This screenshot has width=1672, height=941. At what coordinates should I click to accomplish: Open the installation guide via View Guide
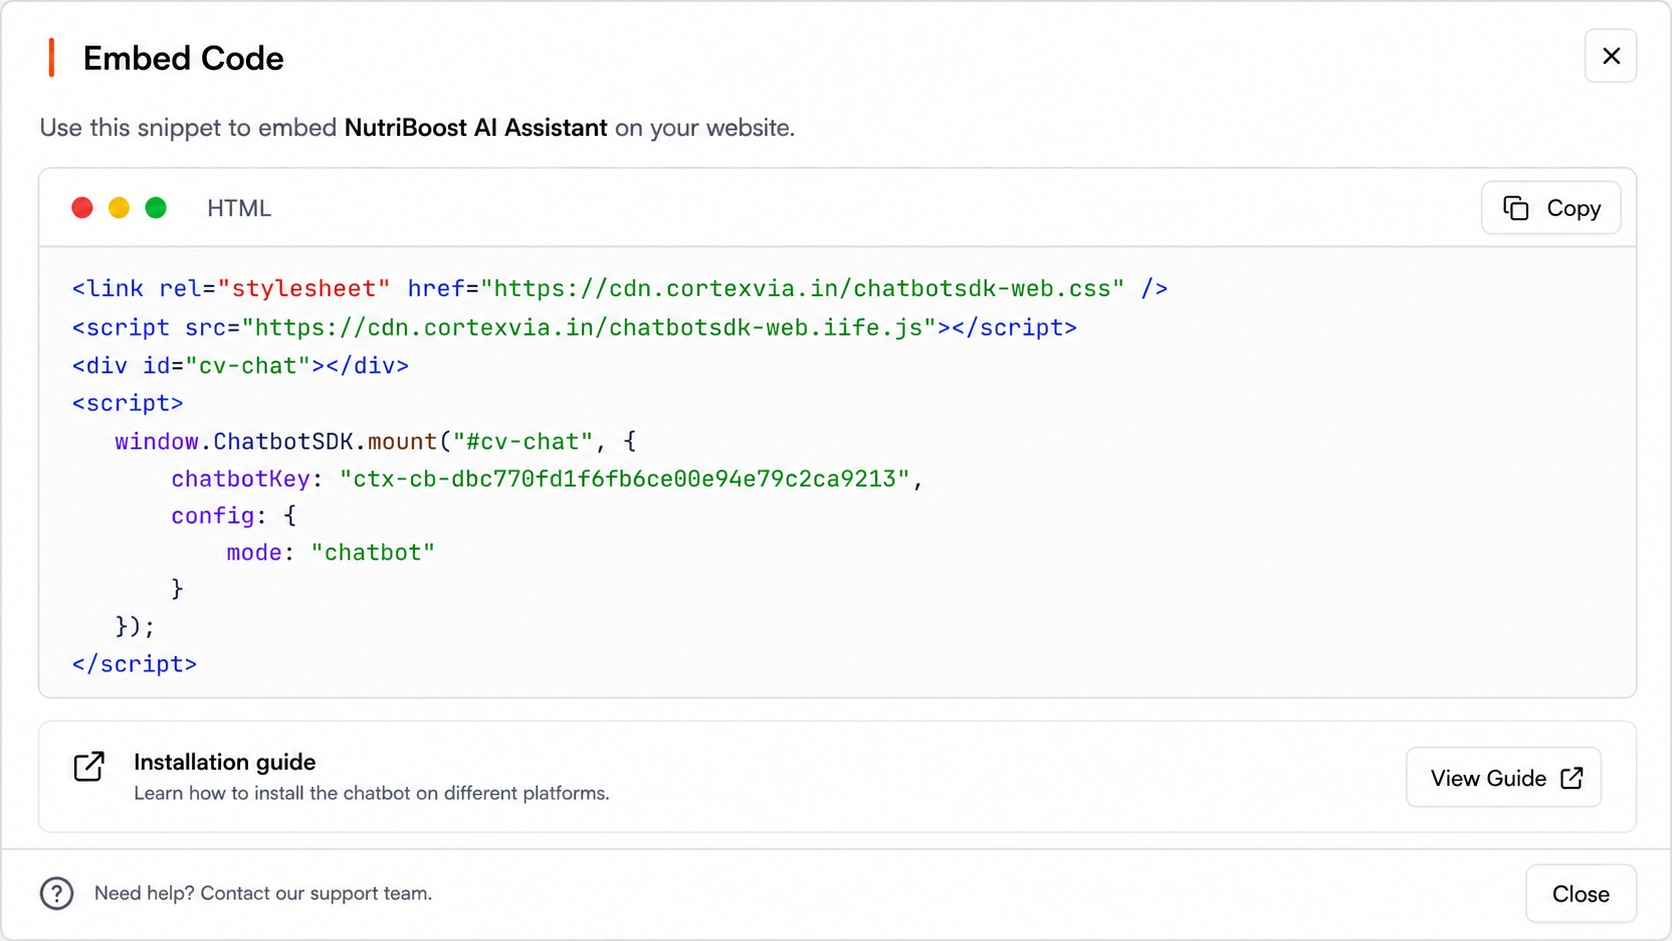pyautogui.click(x=1503, y=777)
